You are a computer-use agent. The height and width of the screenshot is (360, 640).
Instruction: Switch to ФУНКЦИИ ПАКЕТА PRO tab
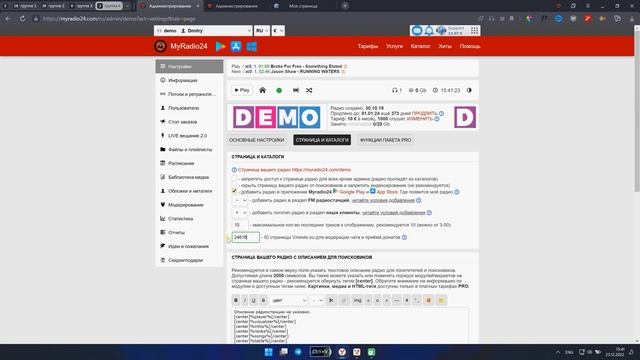click(385, 140)
